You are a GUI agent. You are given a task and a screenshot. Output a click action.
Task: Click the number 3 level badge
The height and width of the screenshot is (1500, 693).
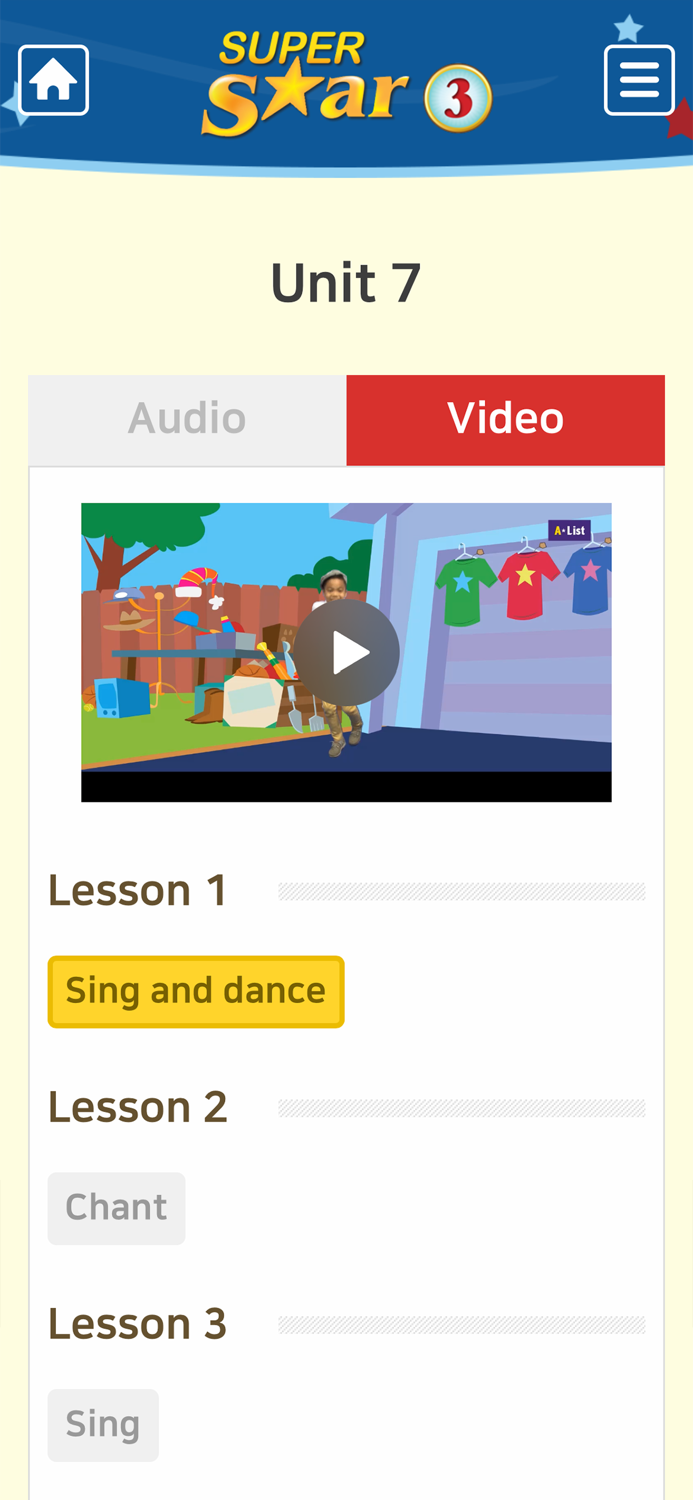coord(458,100)
